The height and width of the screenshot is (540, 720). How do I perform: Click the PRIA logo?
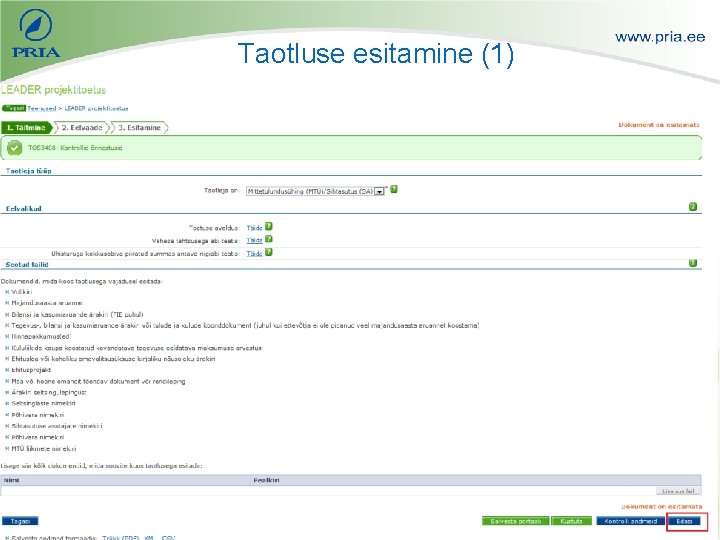36,34
